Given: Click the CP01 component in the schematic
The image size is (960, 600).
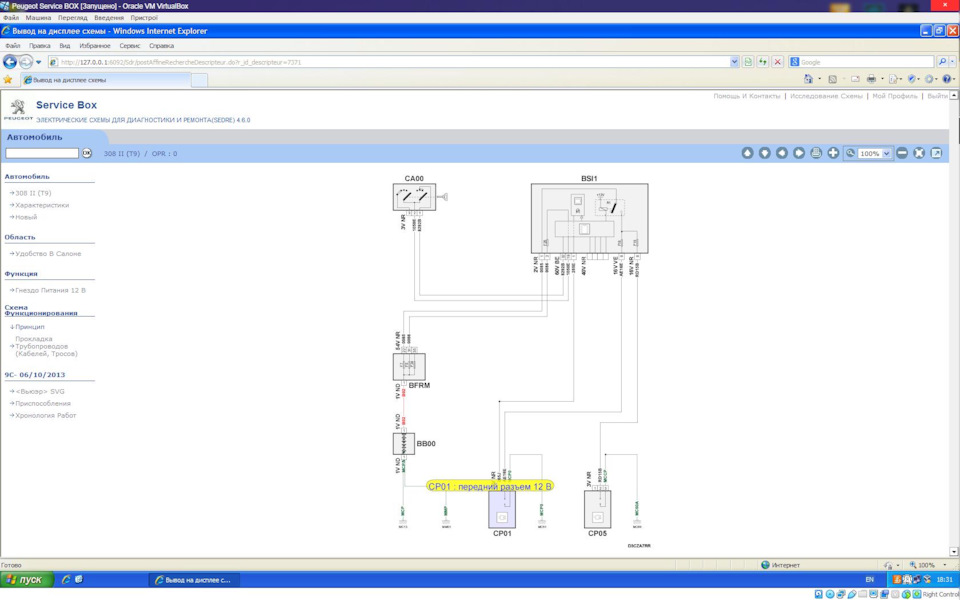Looking at the screenshot, I should (502, 509).
